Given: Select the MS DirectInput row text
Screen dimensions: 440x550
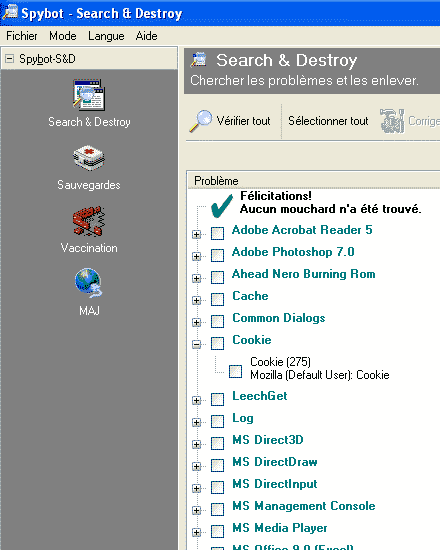Looking at the screenshot, I should point(275,484).
